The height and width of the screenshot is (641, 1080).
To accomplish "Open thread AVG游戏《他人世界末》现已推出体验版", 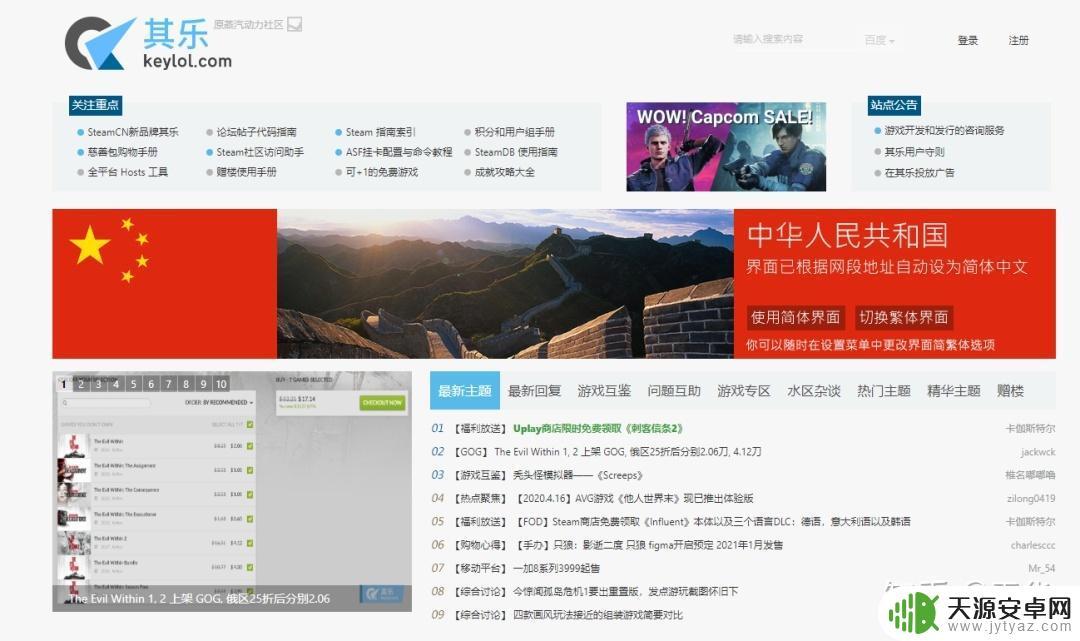I will coord(634,498).
